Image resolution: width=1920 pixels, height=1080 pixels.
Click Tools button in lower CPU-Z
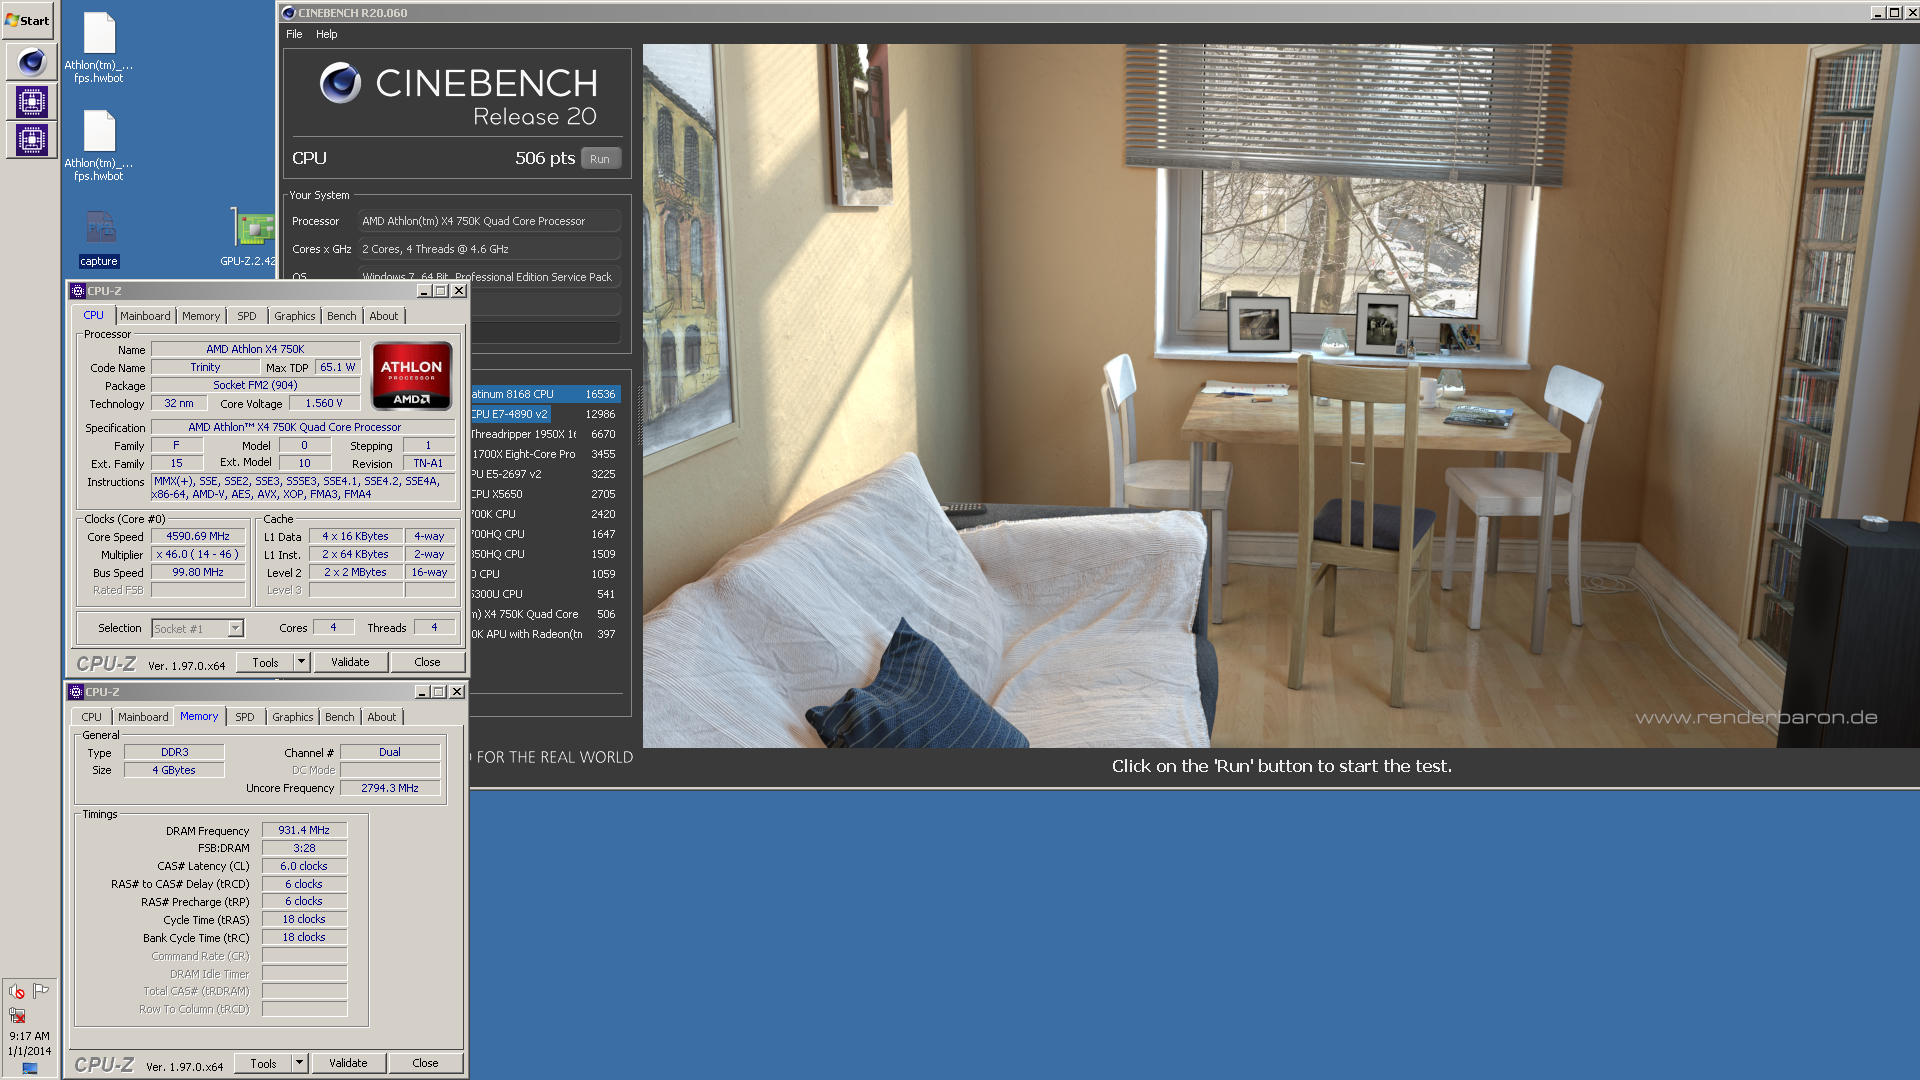pyautogui.click(x=263, y=1063)
